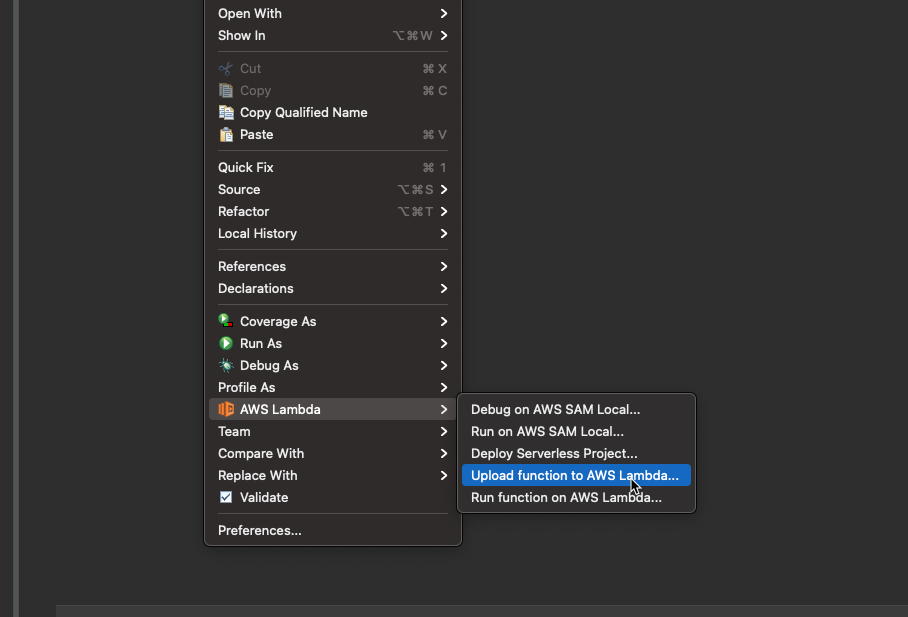Expand the AWS Lambda submenu arrow

point(444,410)
